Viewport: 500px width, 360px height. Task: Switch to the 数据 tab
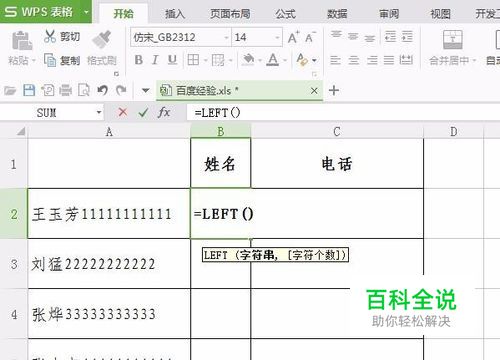tap(337, 14)
